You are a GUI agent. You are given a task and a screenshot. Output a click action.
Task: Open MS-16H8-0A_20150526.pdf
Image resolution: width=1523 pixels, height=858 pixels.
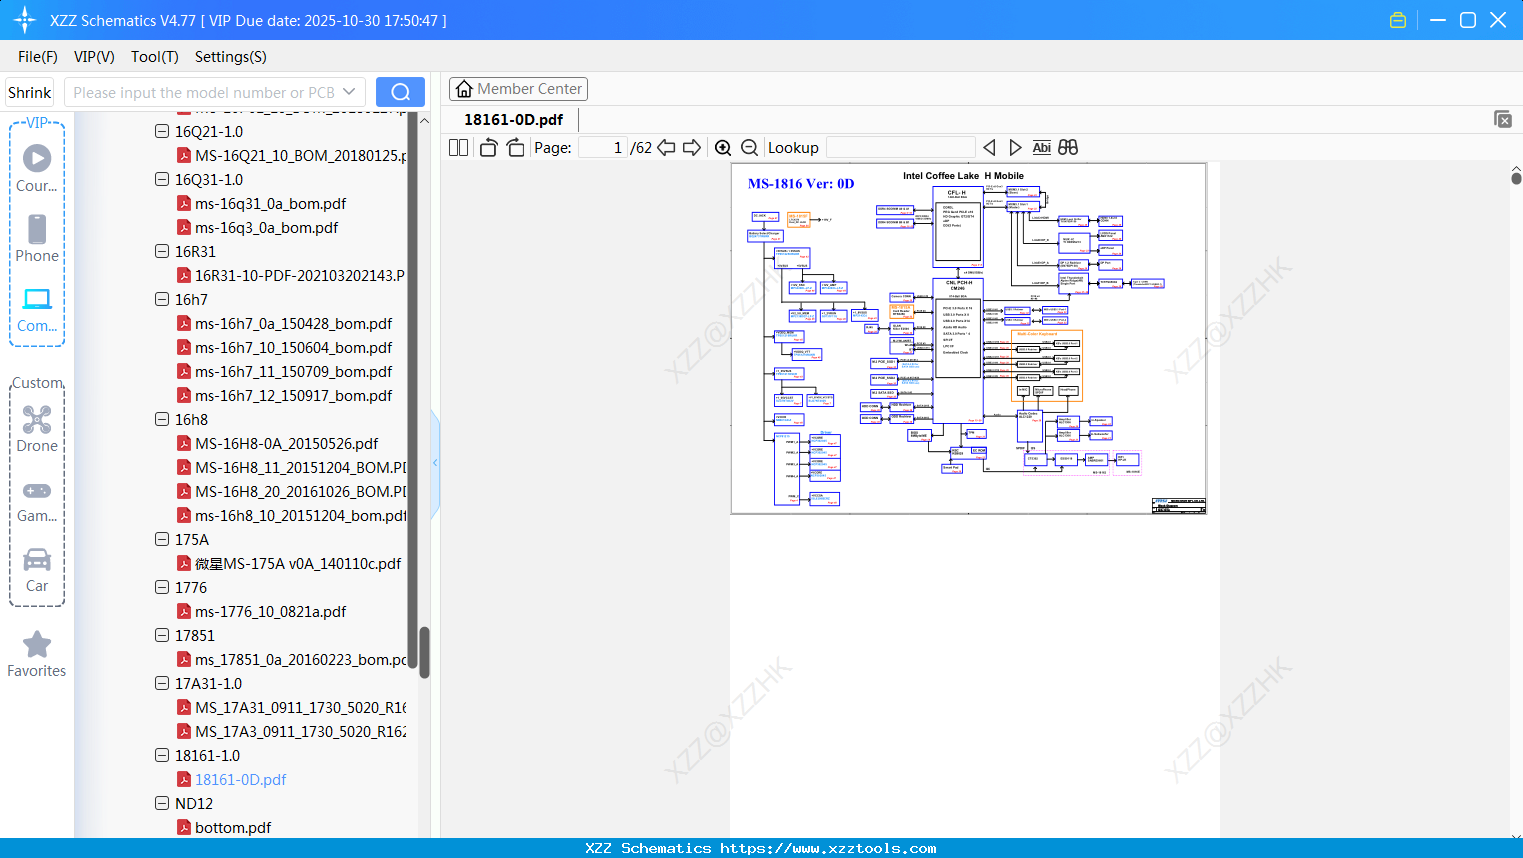click(x=287, y=443)
